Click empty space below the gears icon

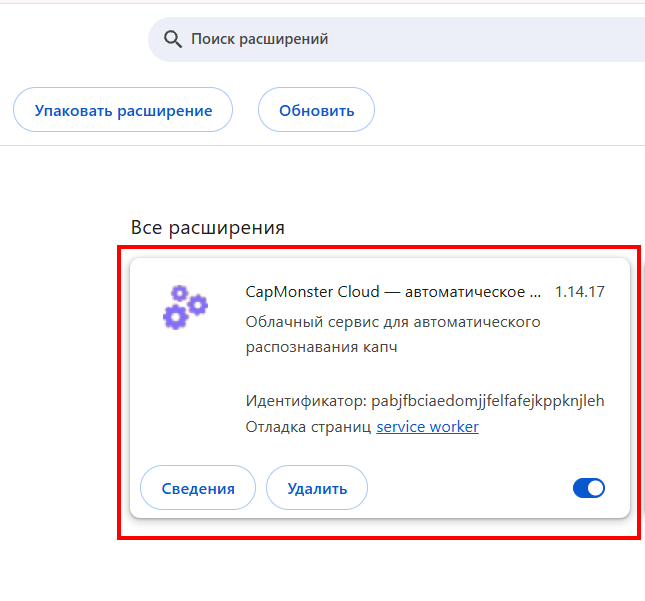click(x=185, y=391)
